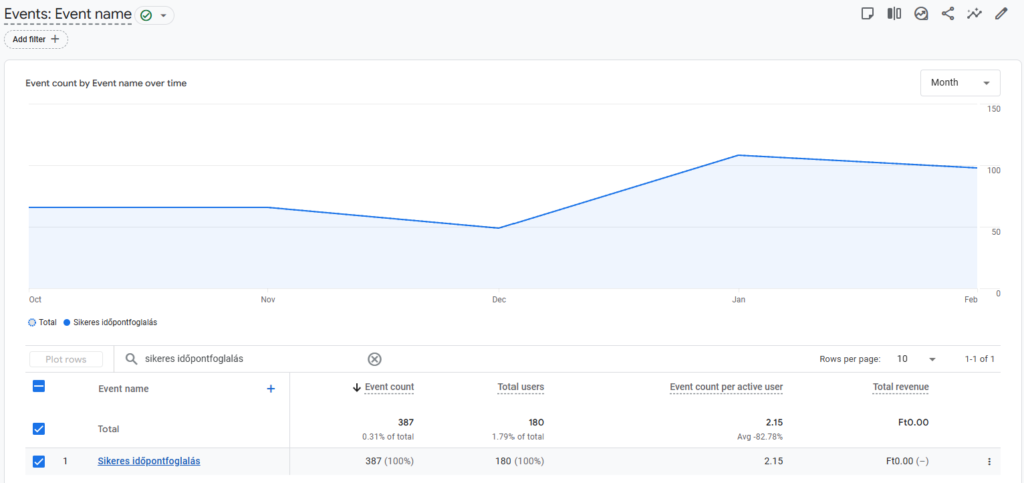Open the three-dot menu for row 1
1024x483 pixels.
tap(989, 461)
